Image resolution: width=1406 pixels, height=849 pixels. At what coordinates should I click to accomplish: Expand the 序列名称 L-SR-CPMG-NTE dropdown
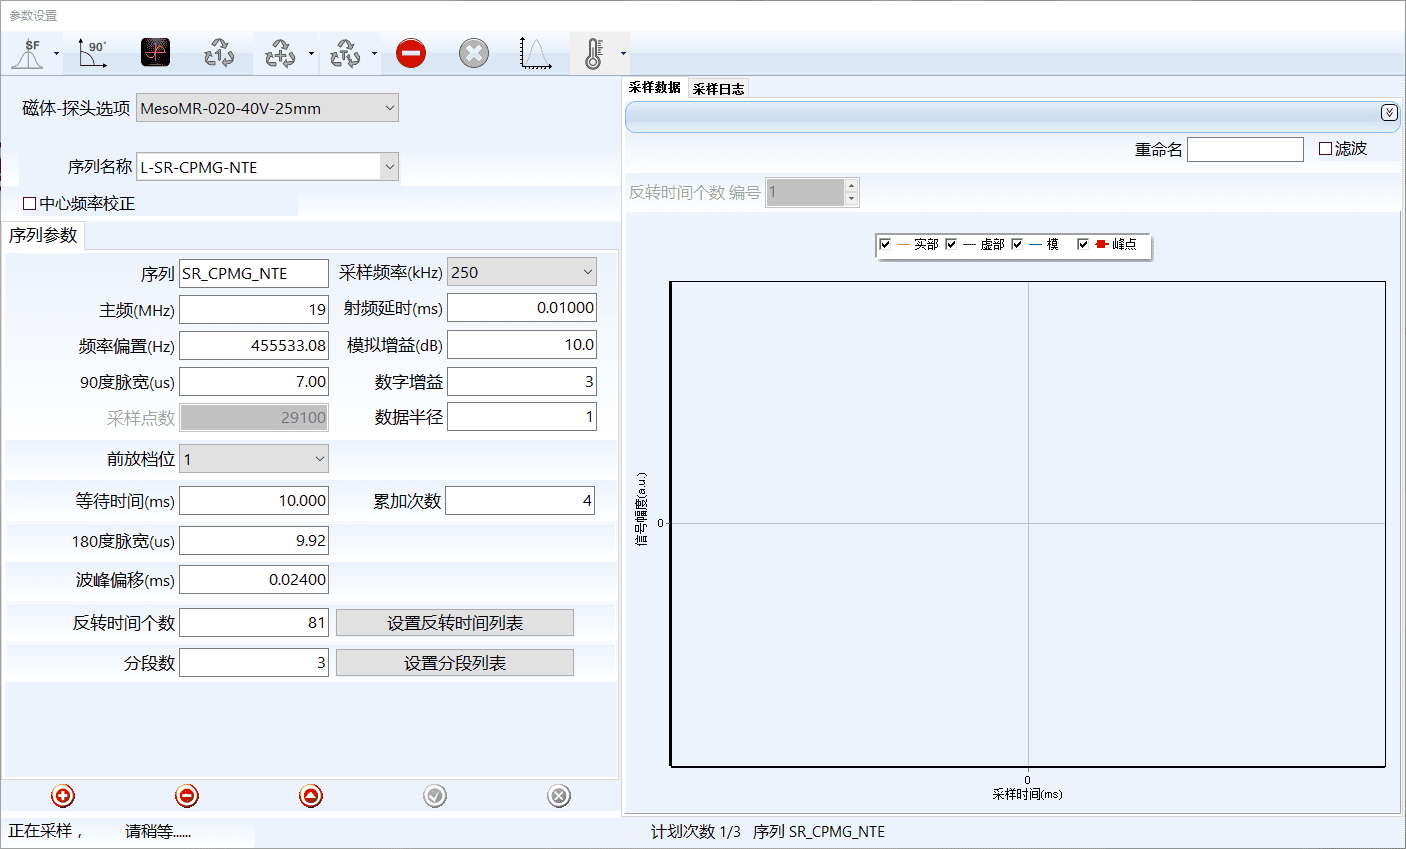pyautogui.click(x=389, y=167)
